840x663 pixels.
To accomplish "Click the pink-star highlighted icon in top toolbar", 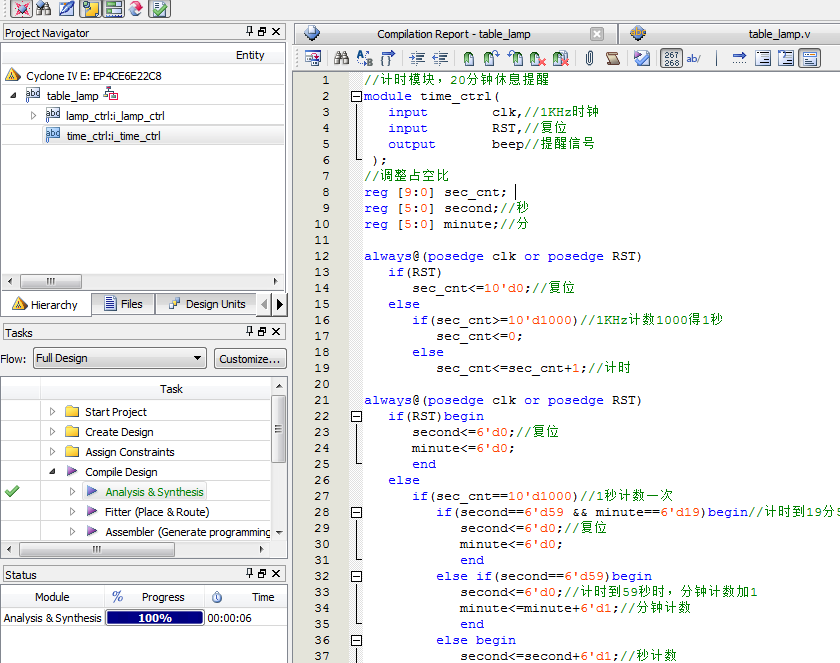I will tap(21, 8).
